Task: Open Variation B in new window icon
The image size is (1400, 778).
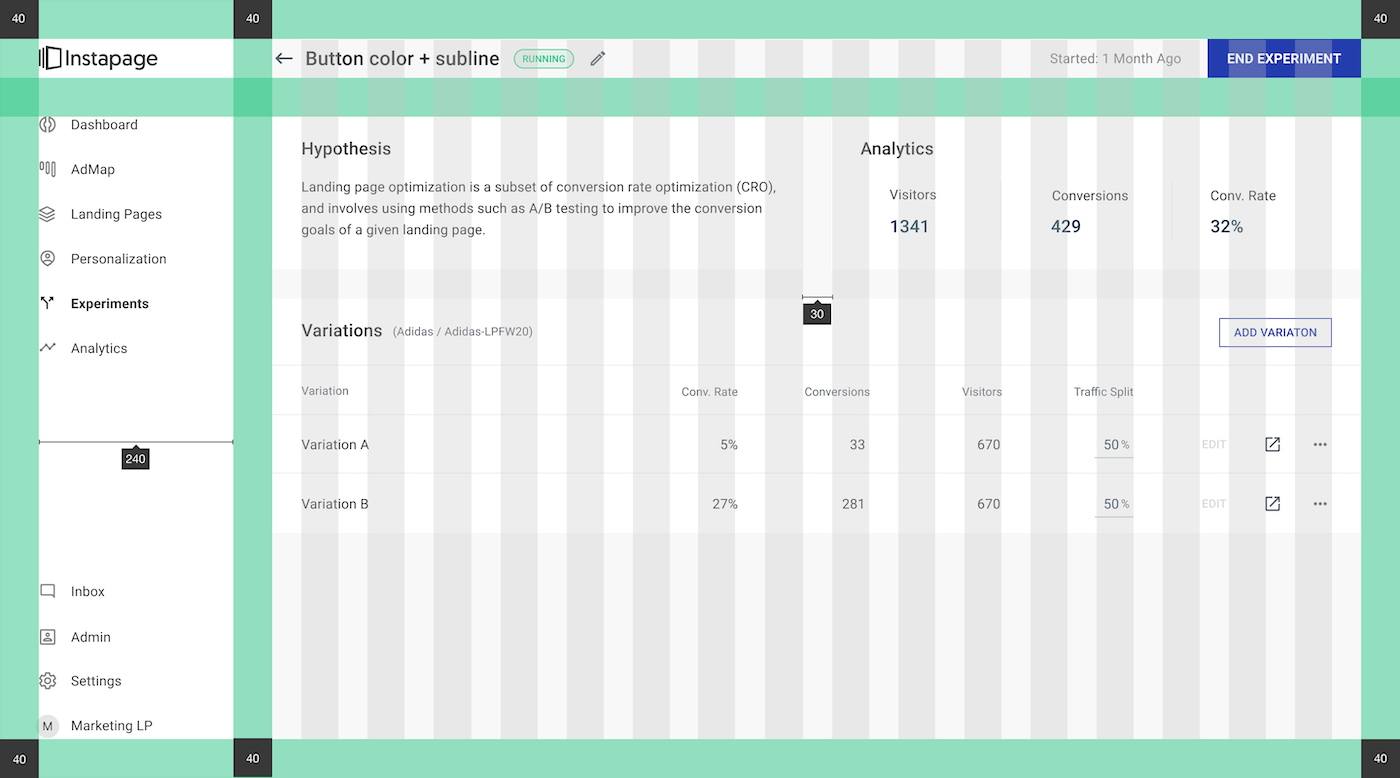Action: coord(1272,503)
